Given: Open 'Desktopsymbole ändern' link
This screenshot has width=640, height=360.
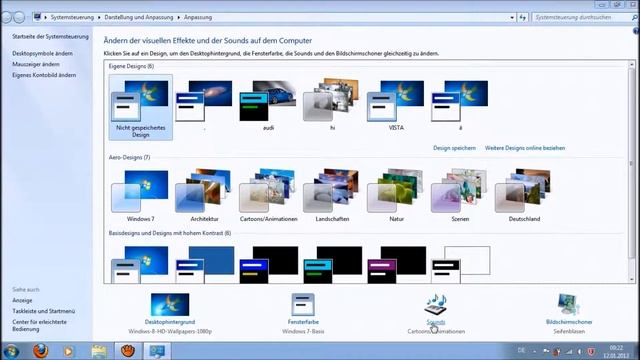Looking at the screenshot, I should 42,53.
